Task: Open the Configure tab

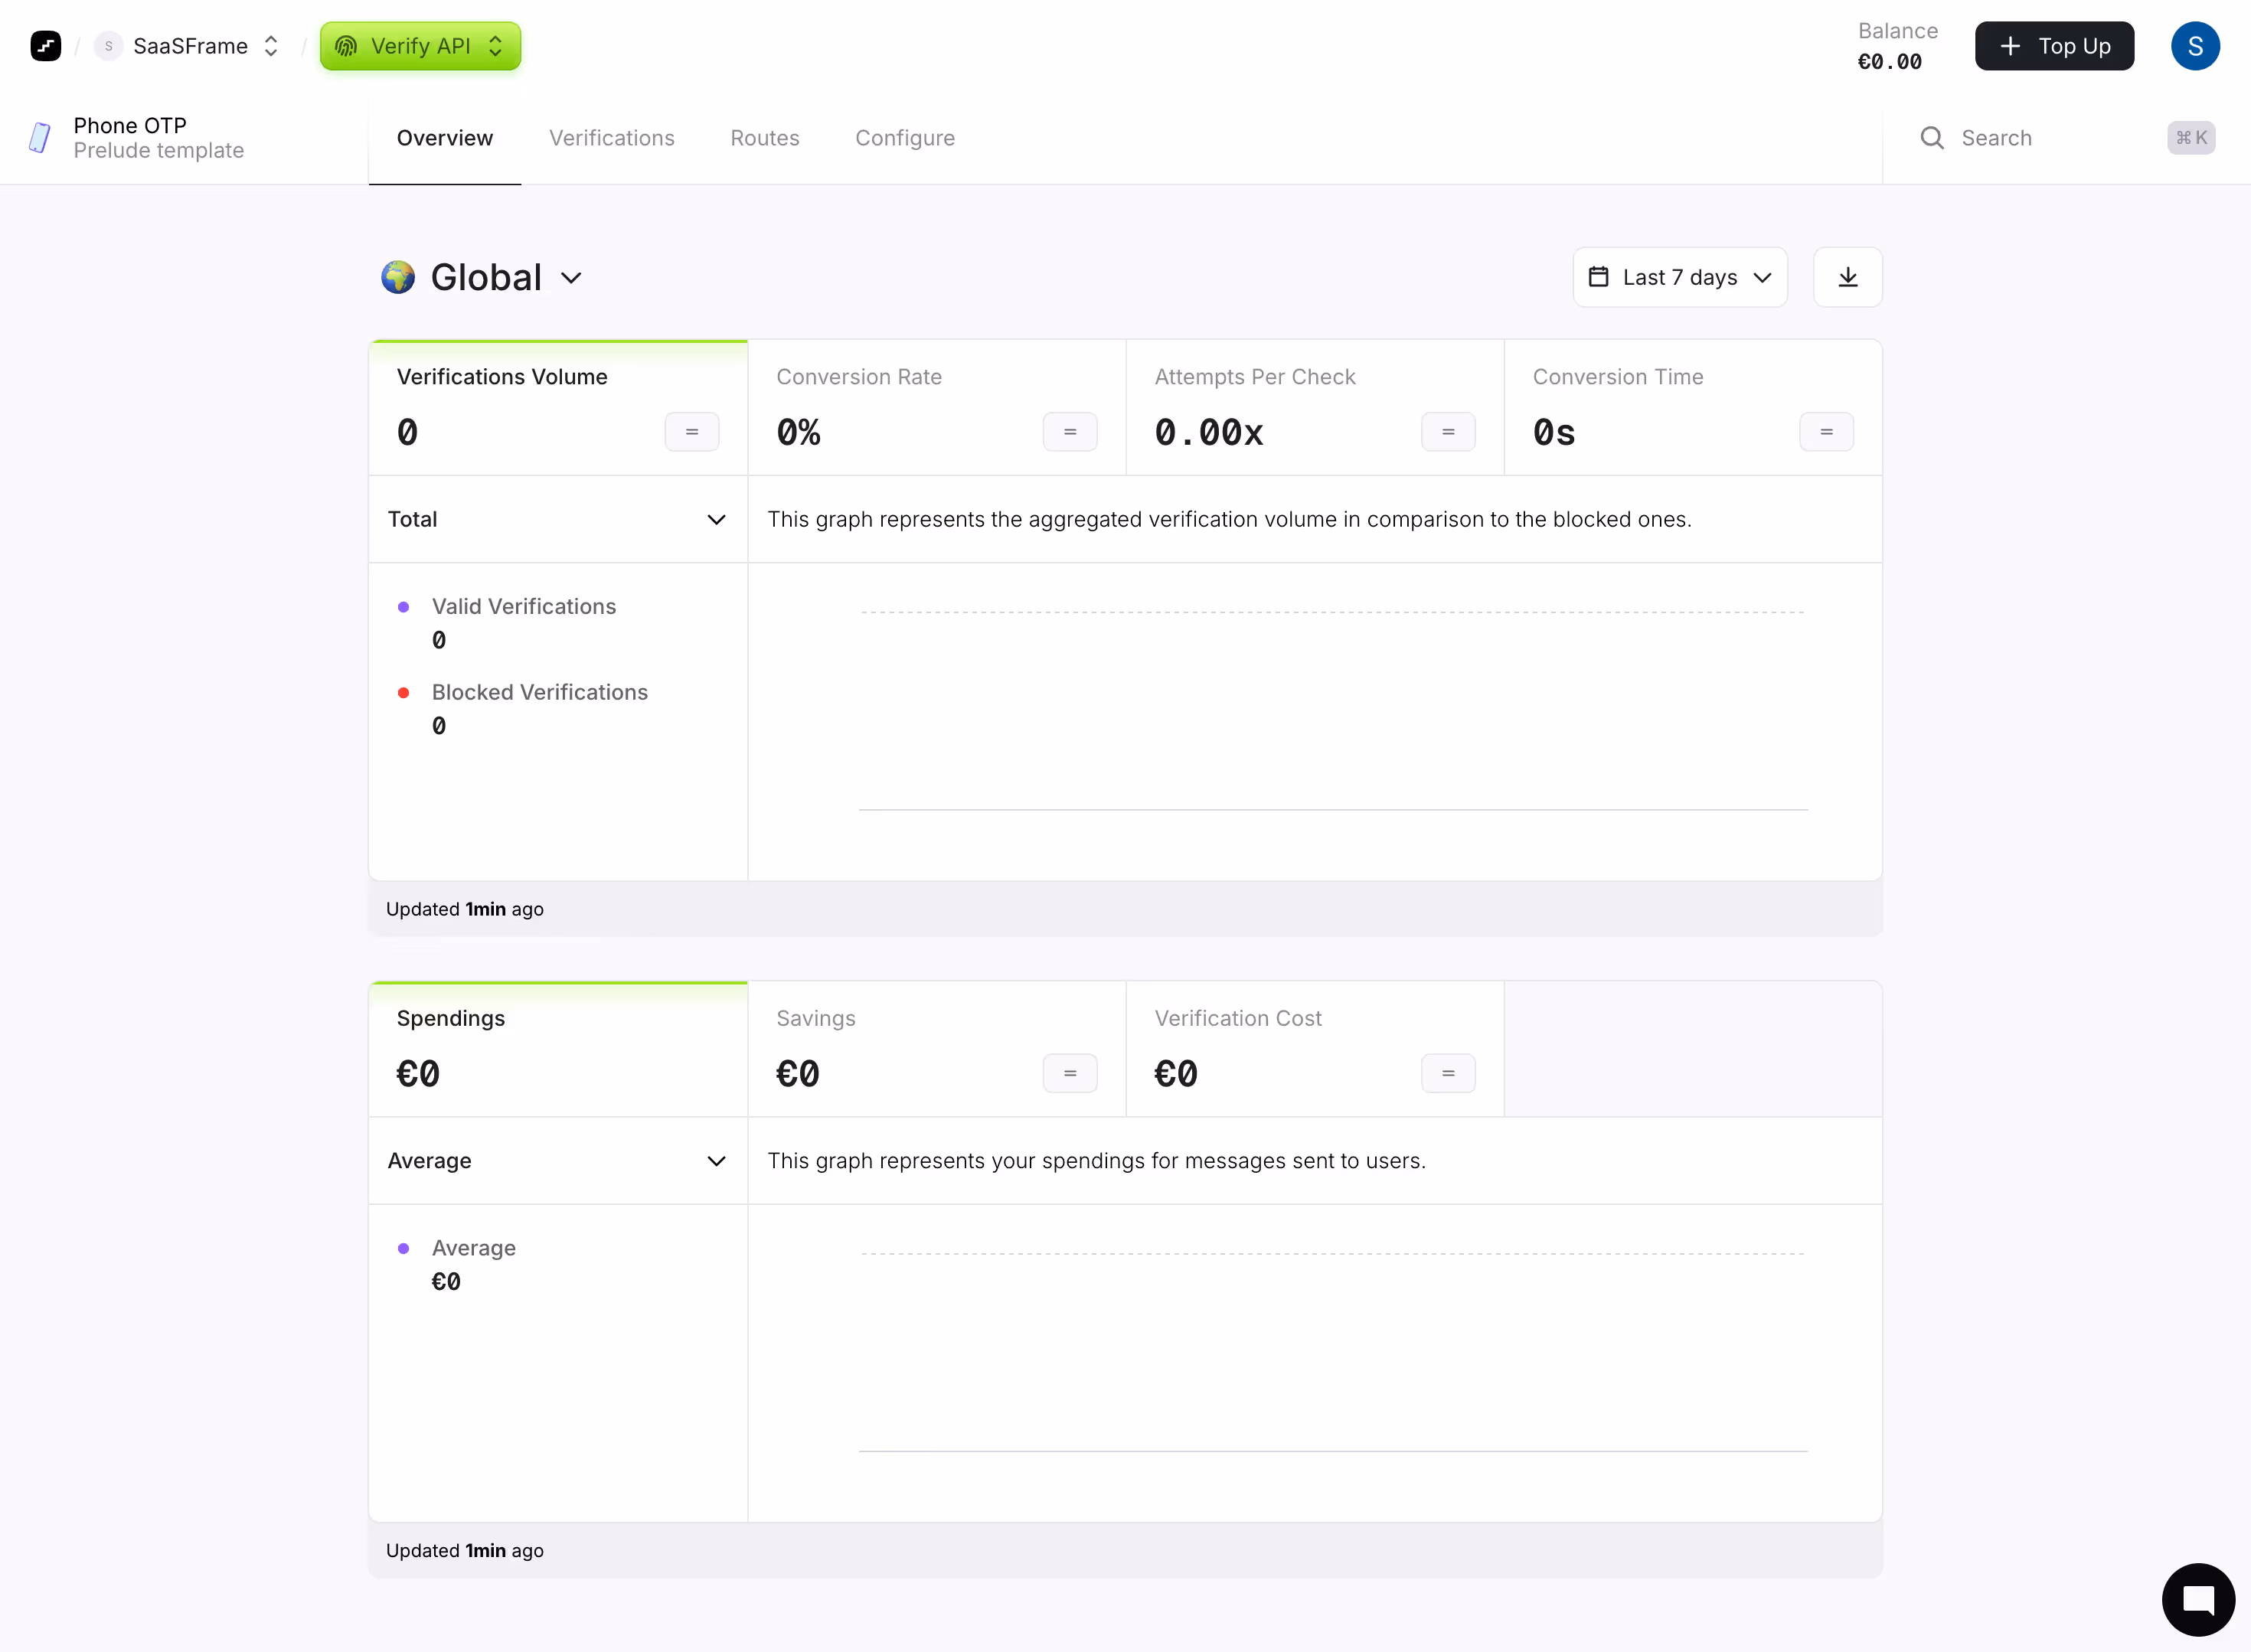Action: pyautogui.click(x=904, y=138)
